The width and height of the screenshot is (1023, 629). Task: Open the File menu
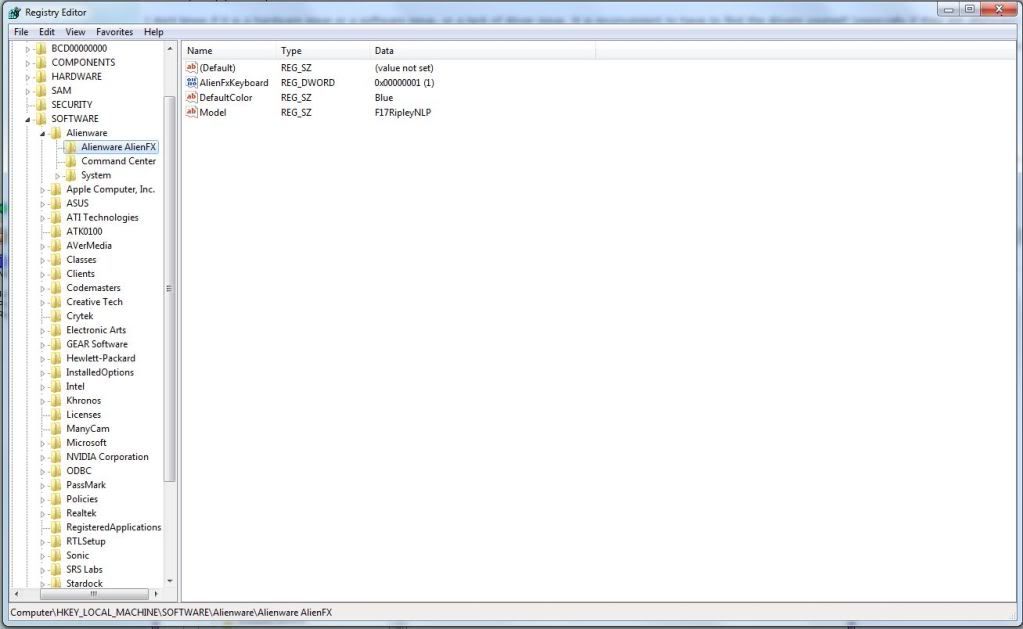21,31
